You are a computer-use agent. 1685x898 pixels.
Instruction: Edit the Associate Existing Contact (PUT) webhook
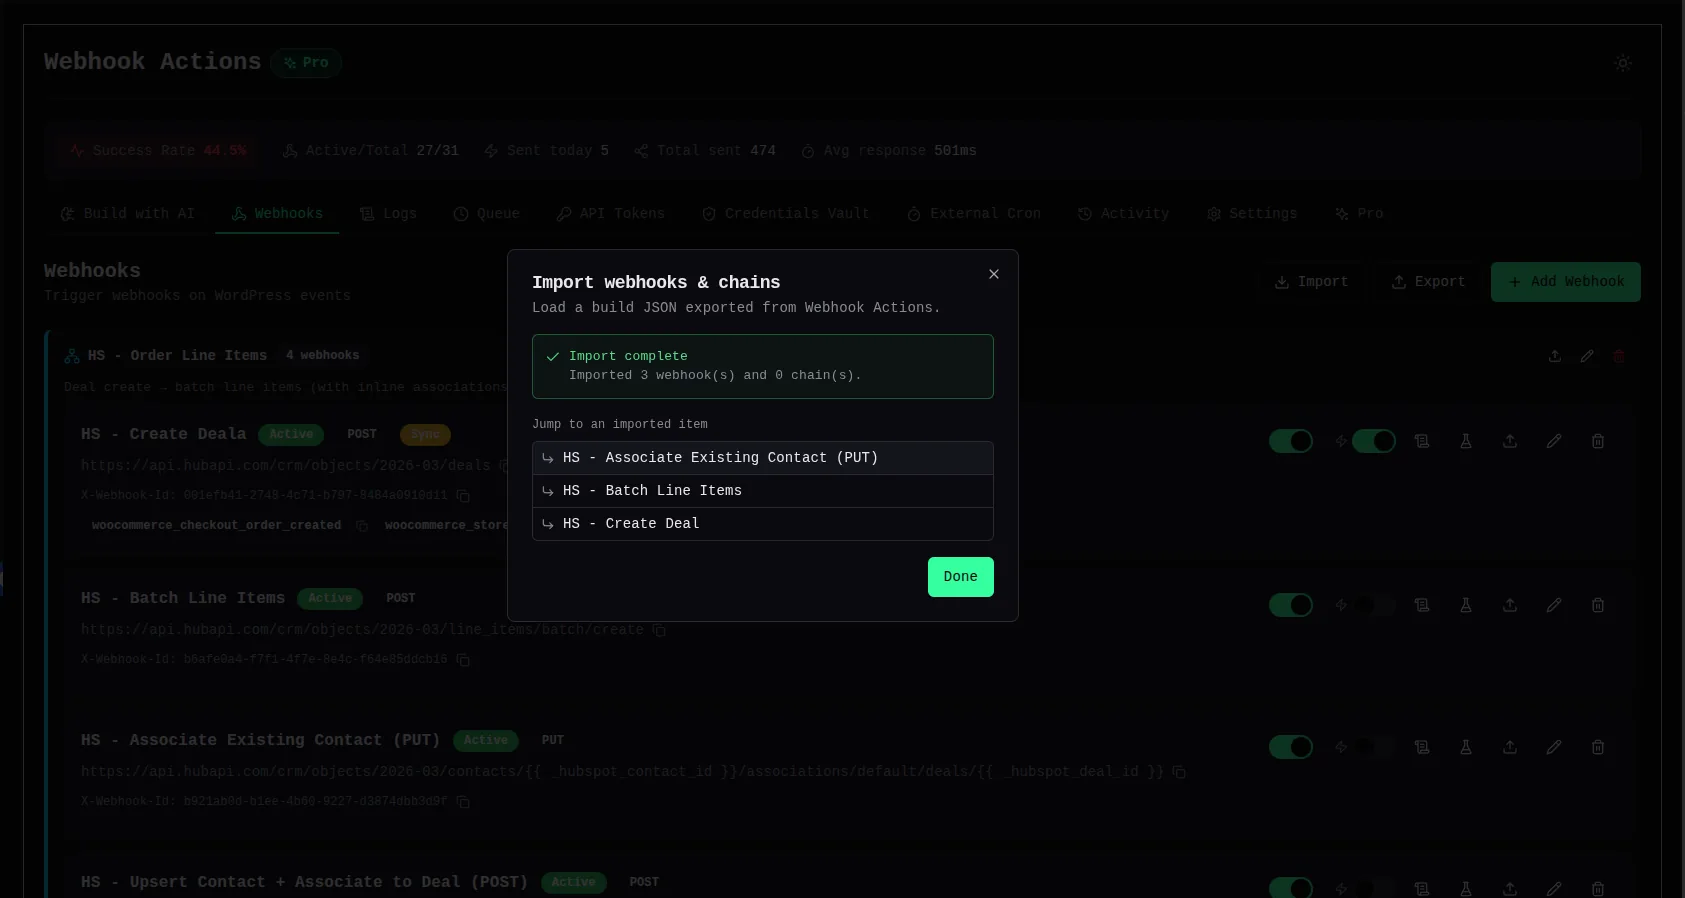(1554, 747)
